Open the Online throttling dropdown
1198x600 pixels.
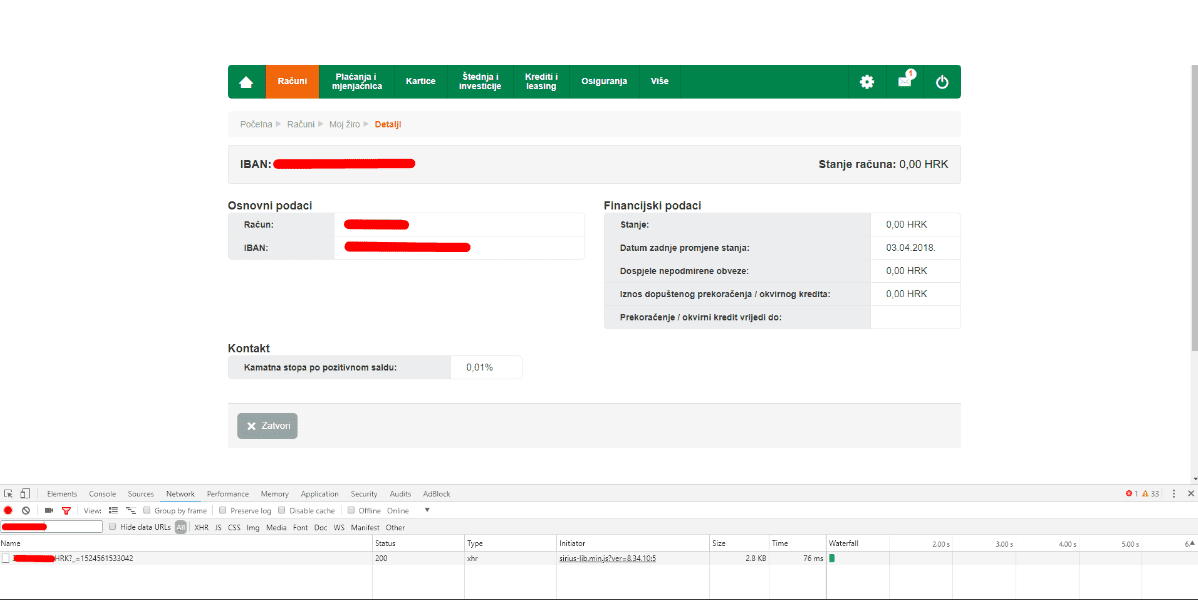tap(409, 511)
